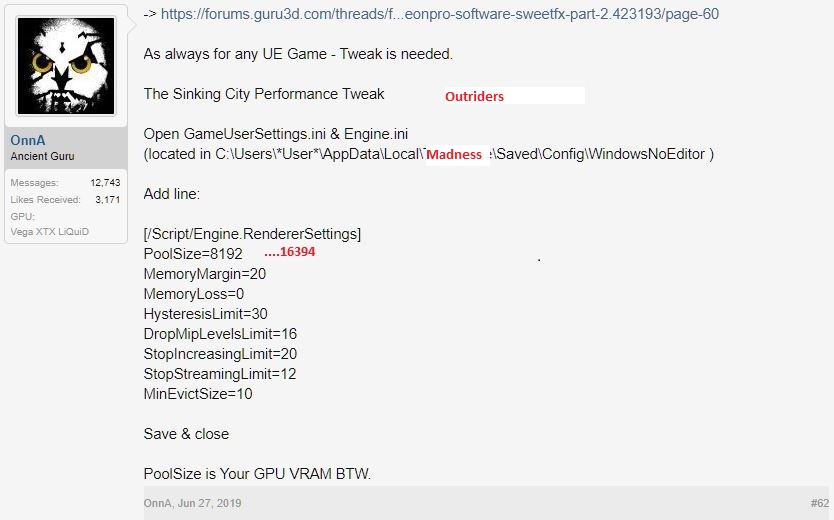The width and height of the screenshot is (834, 520).
Task: Click the PoolSize is Your GPU VRAM sentence
Action: point(257,474)
